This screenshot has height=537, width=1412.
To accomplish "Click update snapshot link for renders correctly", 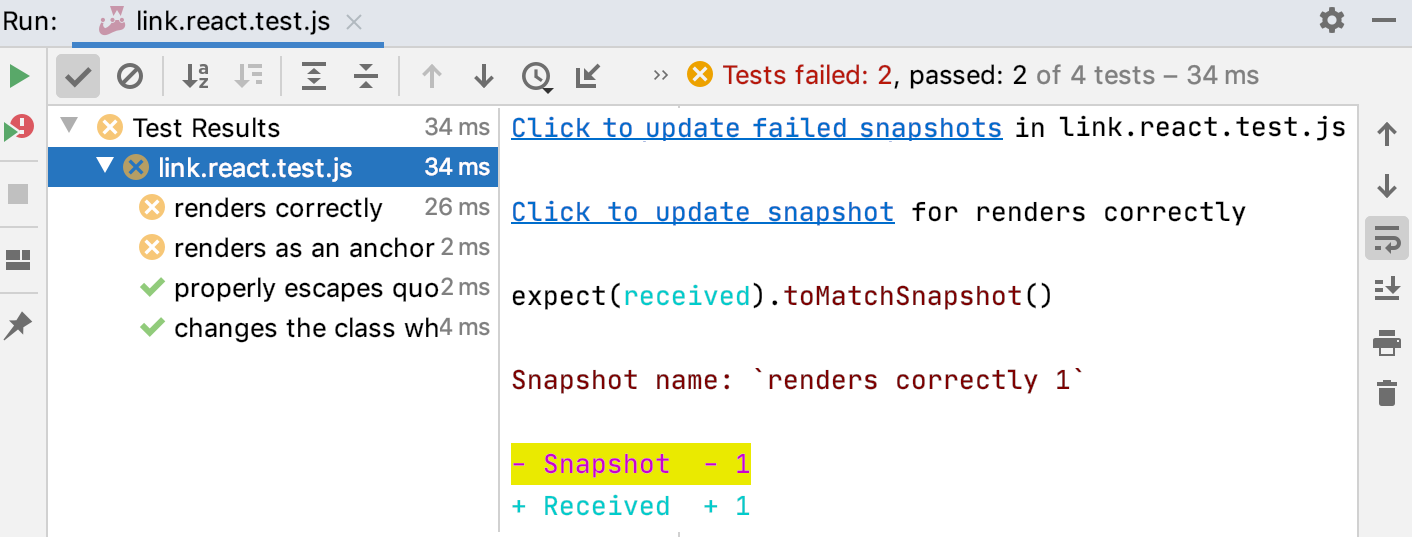I will [702, 212].
